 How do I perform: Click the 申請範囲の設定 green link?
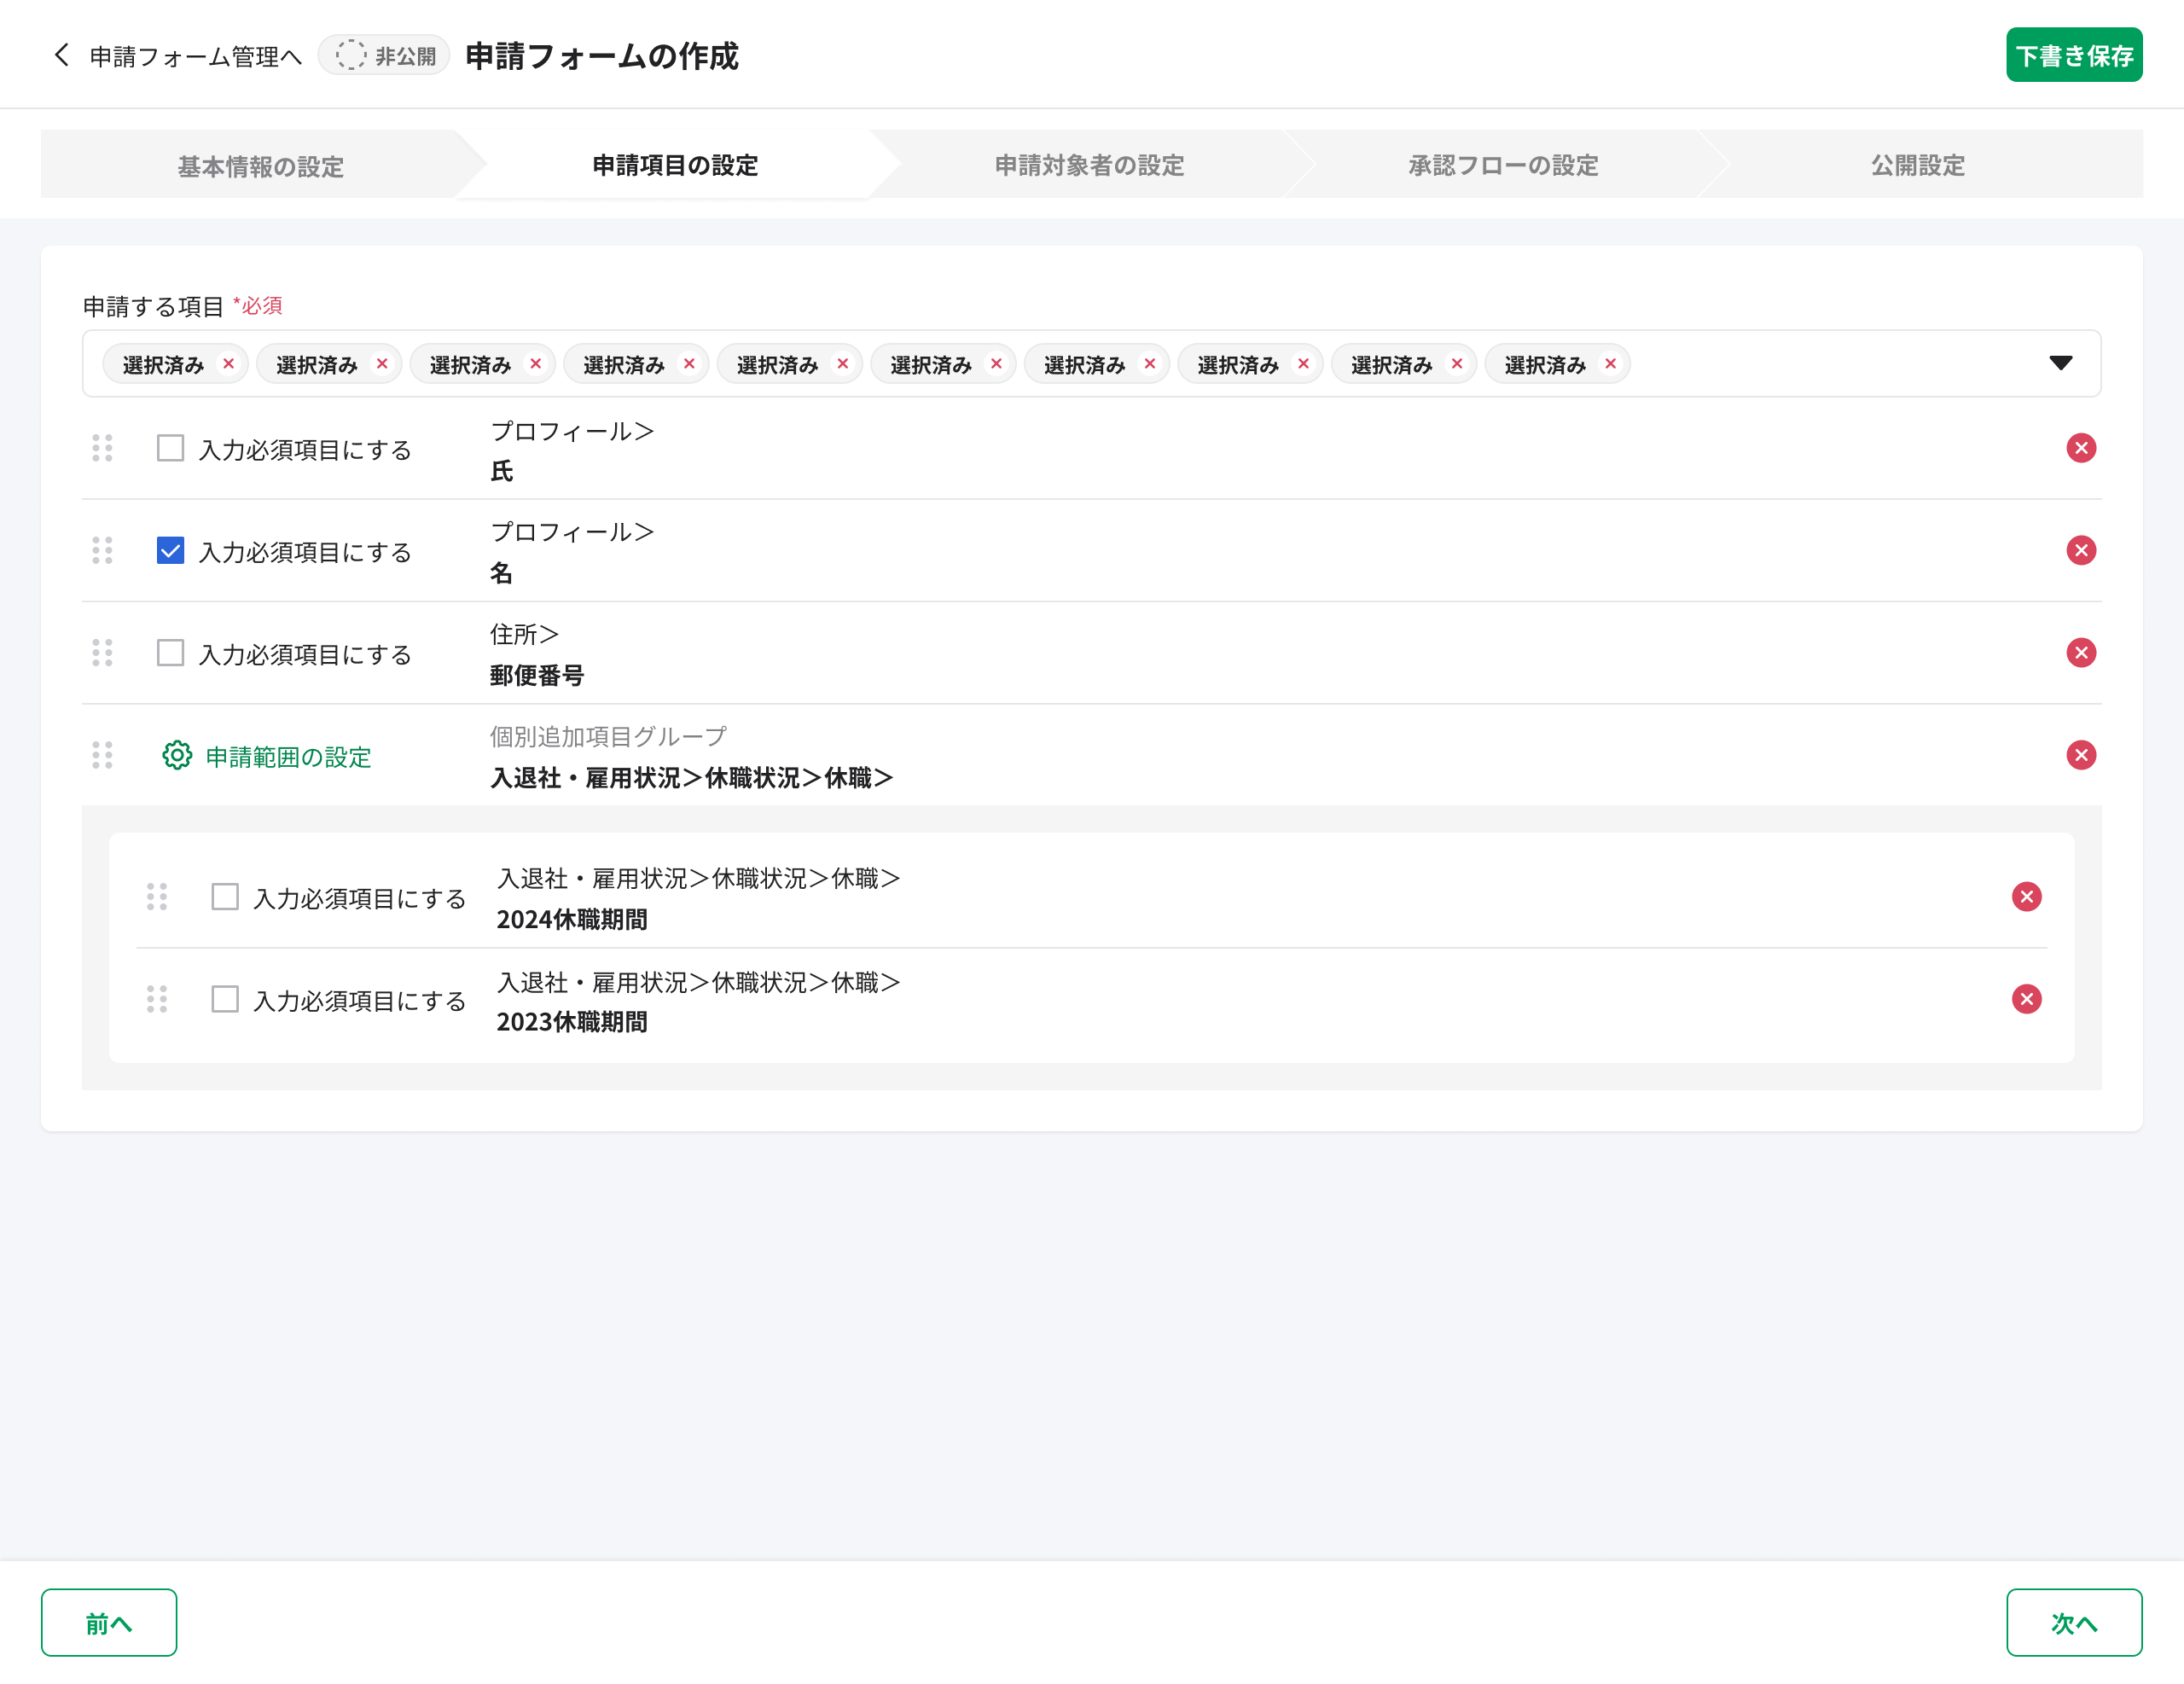287,757
